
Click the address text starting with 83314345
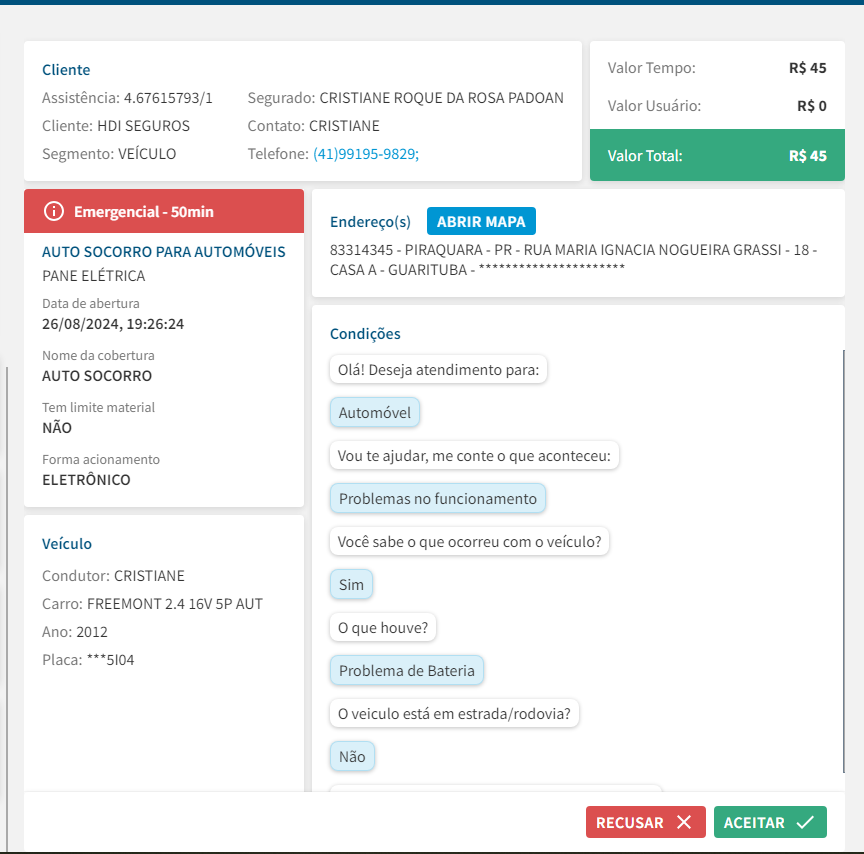tap(572, 259)
